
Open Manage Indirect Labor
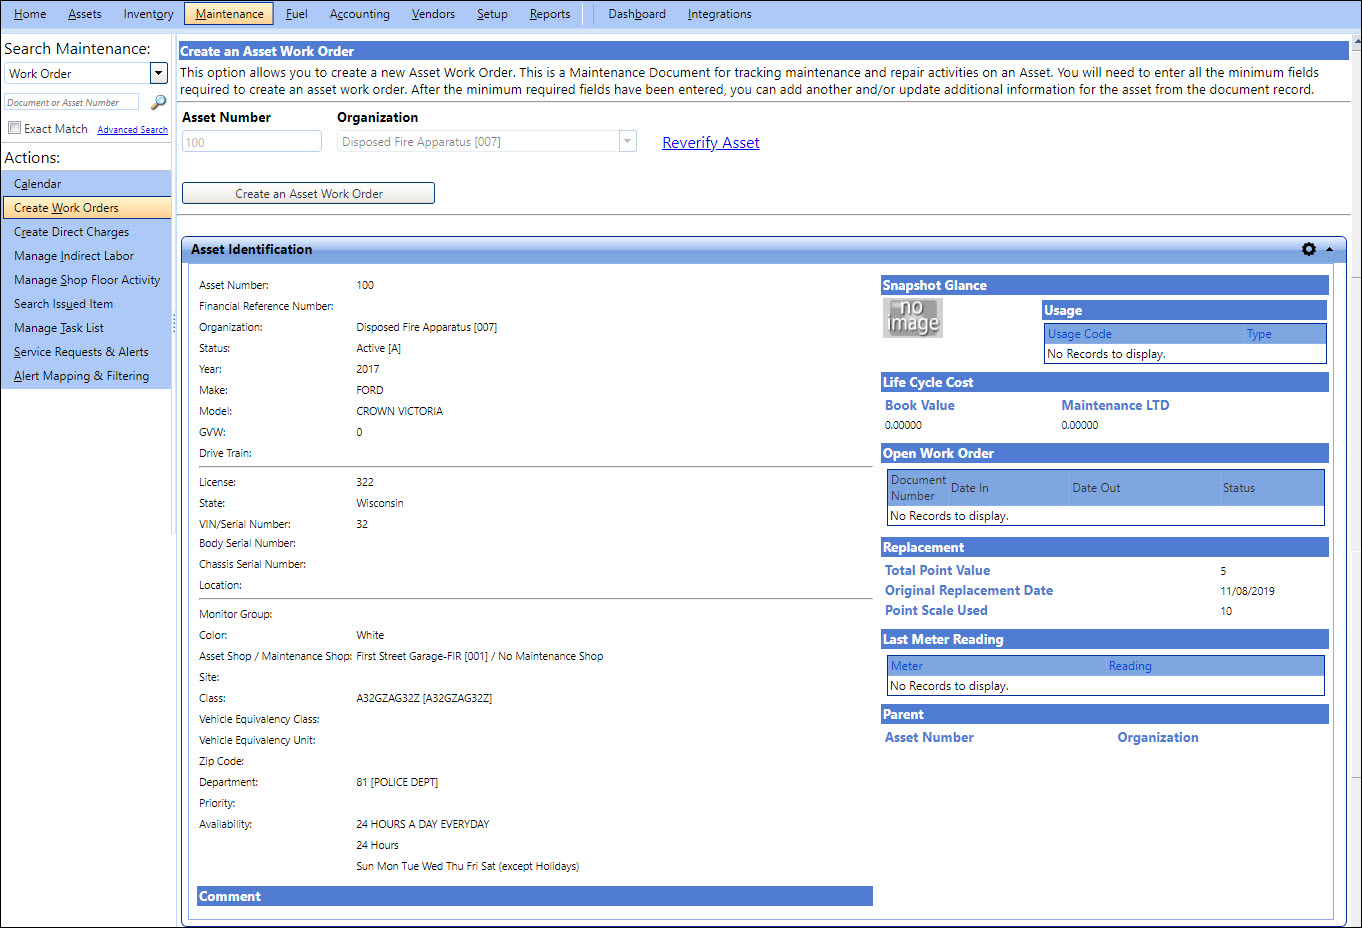click(86, 256)
